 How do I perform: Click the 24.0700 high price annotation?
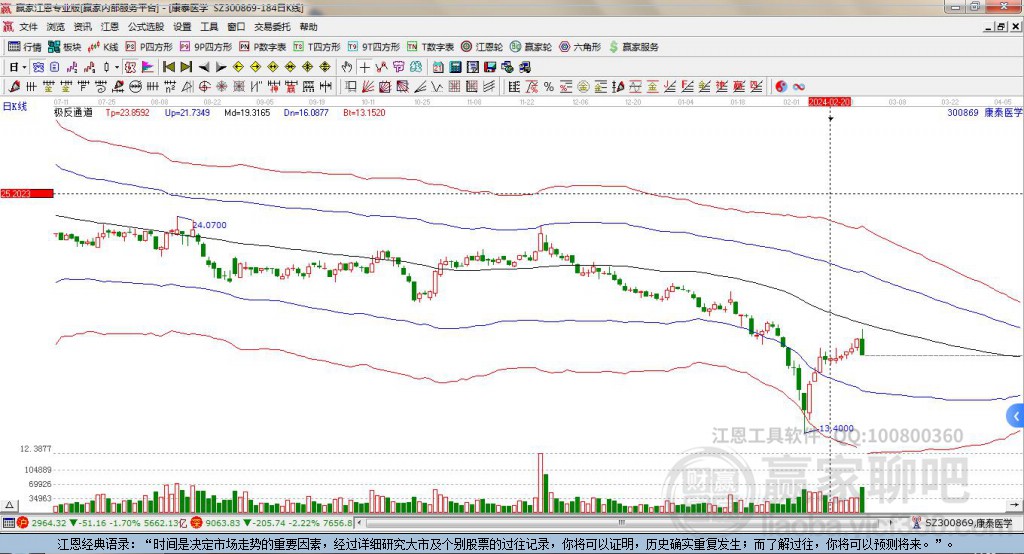click(x=210, y=225)
